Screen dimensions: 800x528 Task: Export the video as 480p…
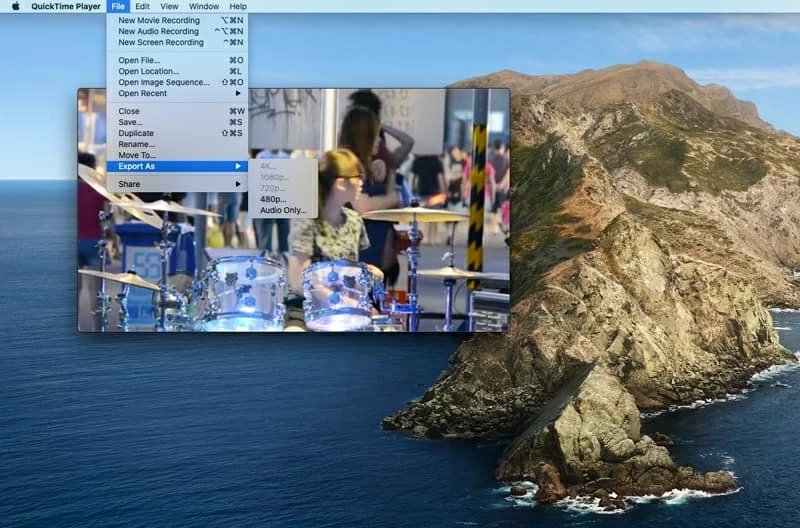pos(273,199)
